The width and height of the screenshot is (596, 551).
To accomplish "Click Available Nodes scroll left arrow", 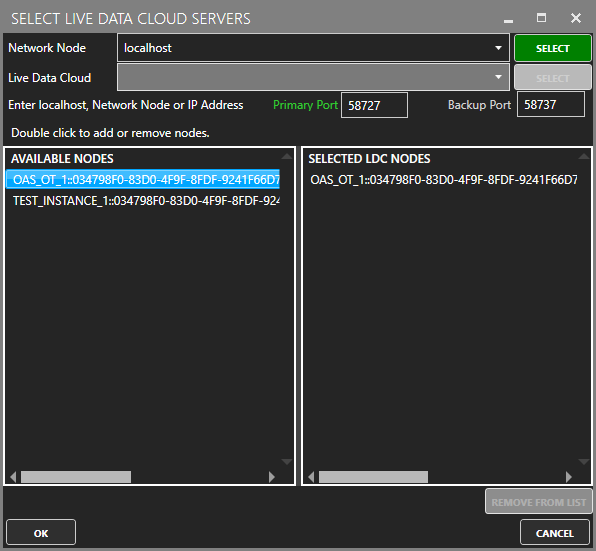I will tap(13, 477).
